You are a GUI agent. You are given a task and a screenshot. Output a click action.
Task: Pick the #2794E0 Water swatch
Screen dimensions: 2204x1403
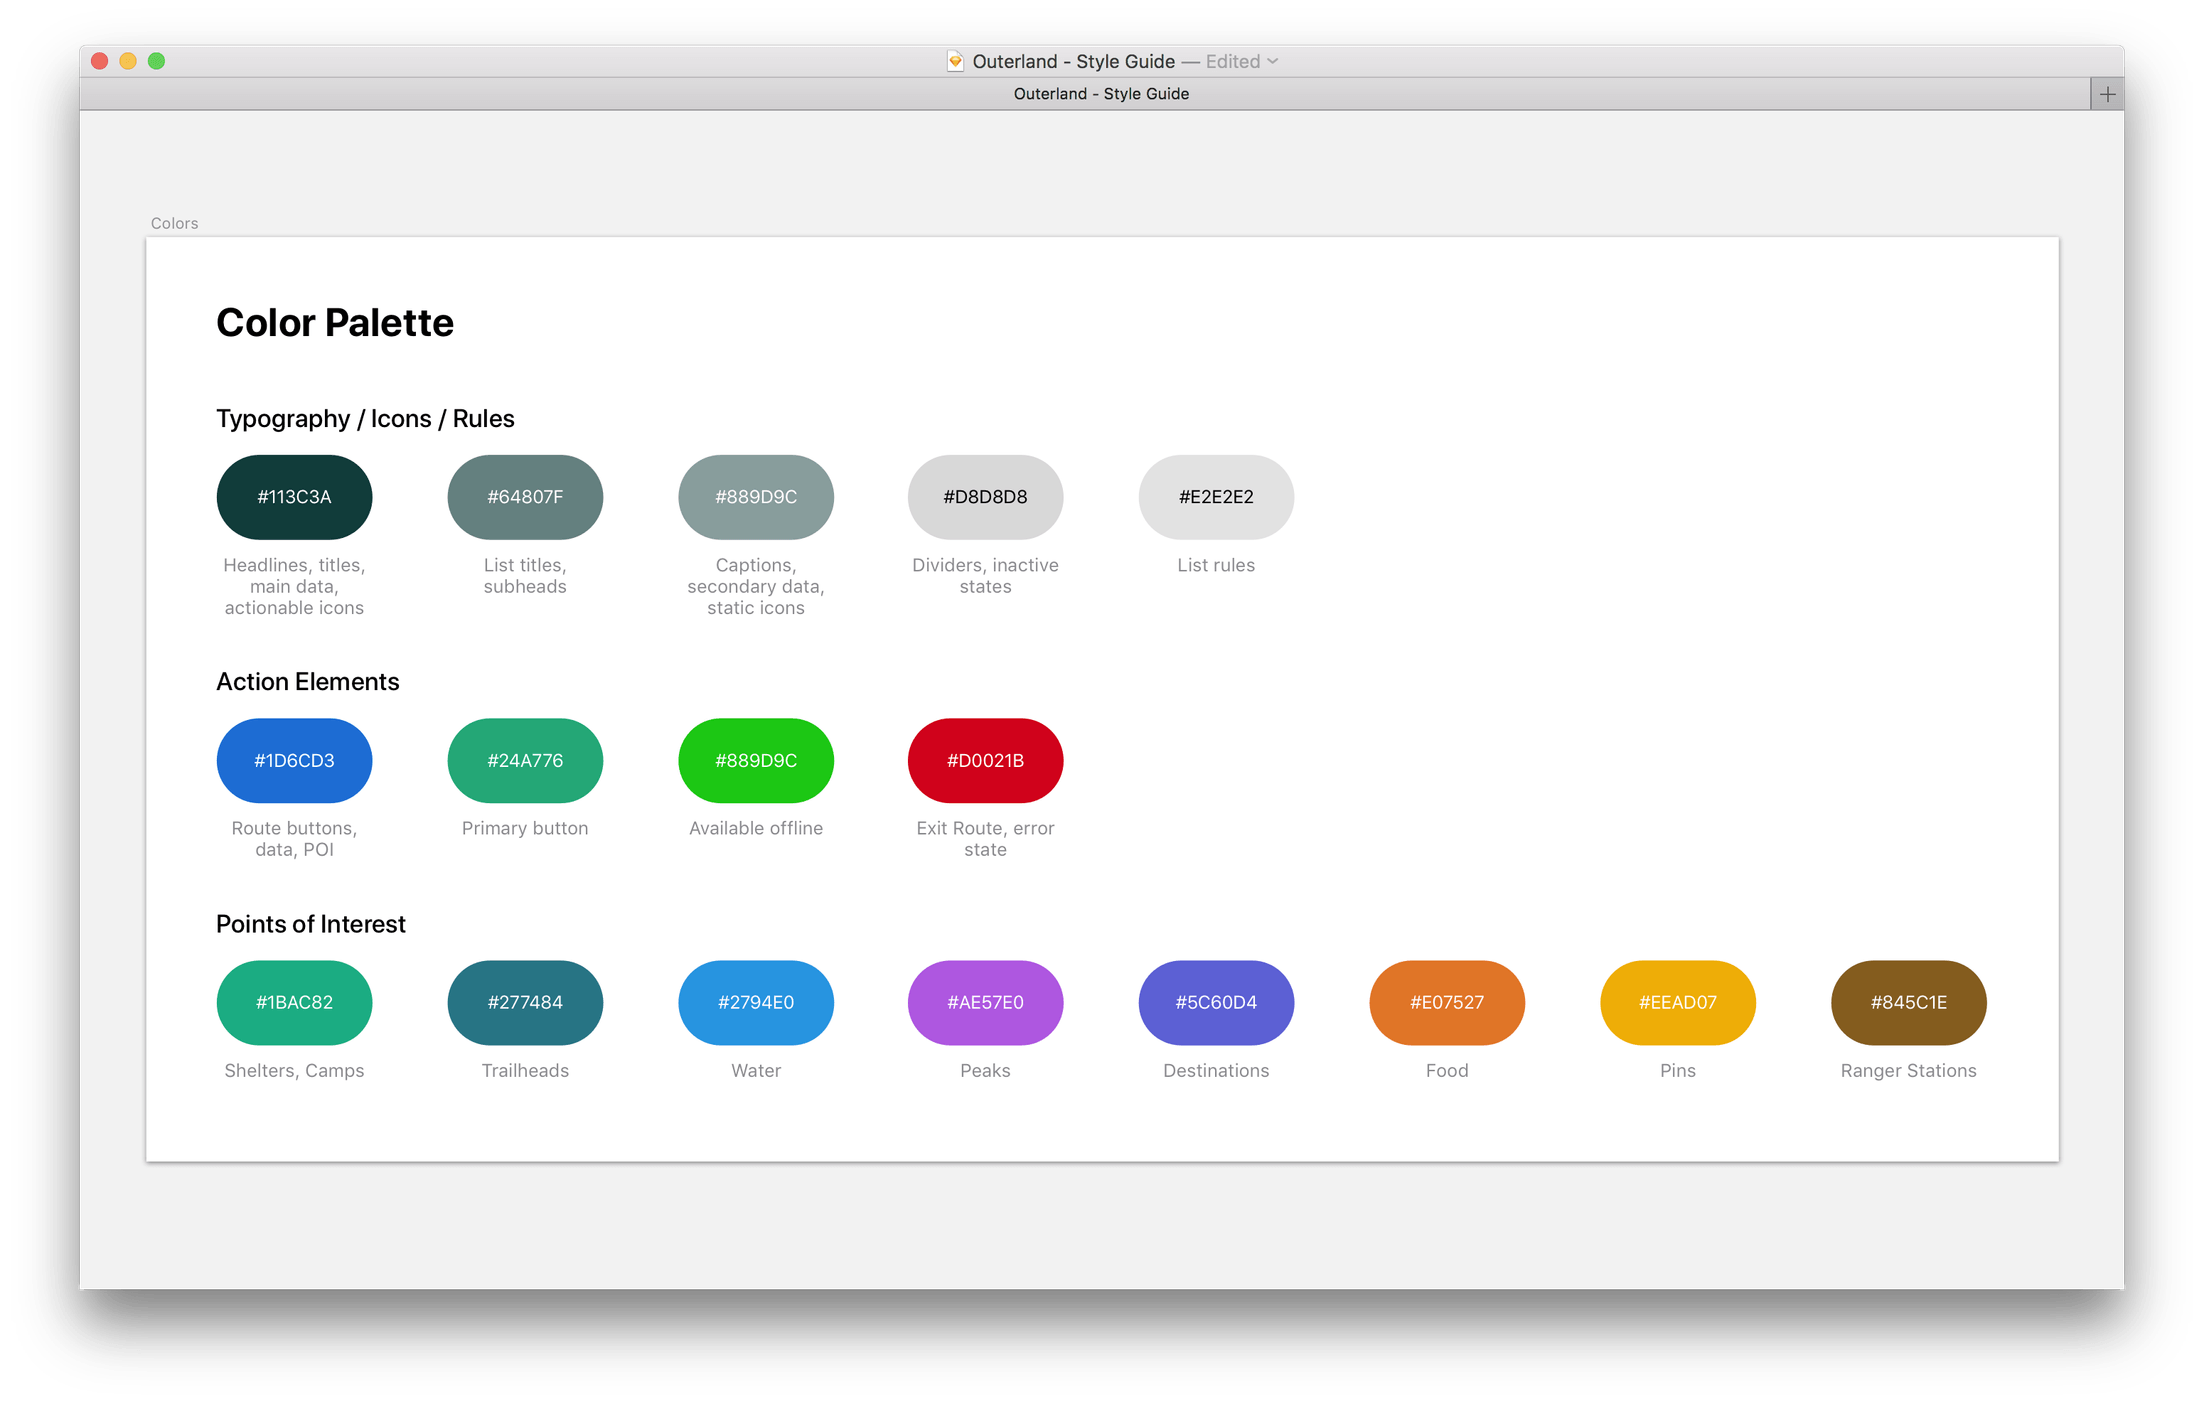(756, 1003)
